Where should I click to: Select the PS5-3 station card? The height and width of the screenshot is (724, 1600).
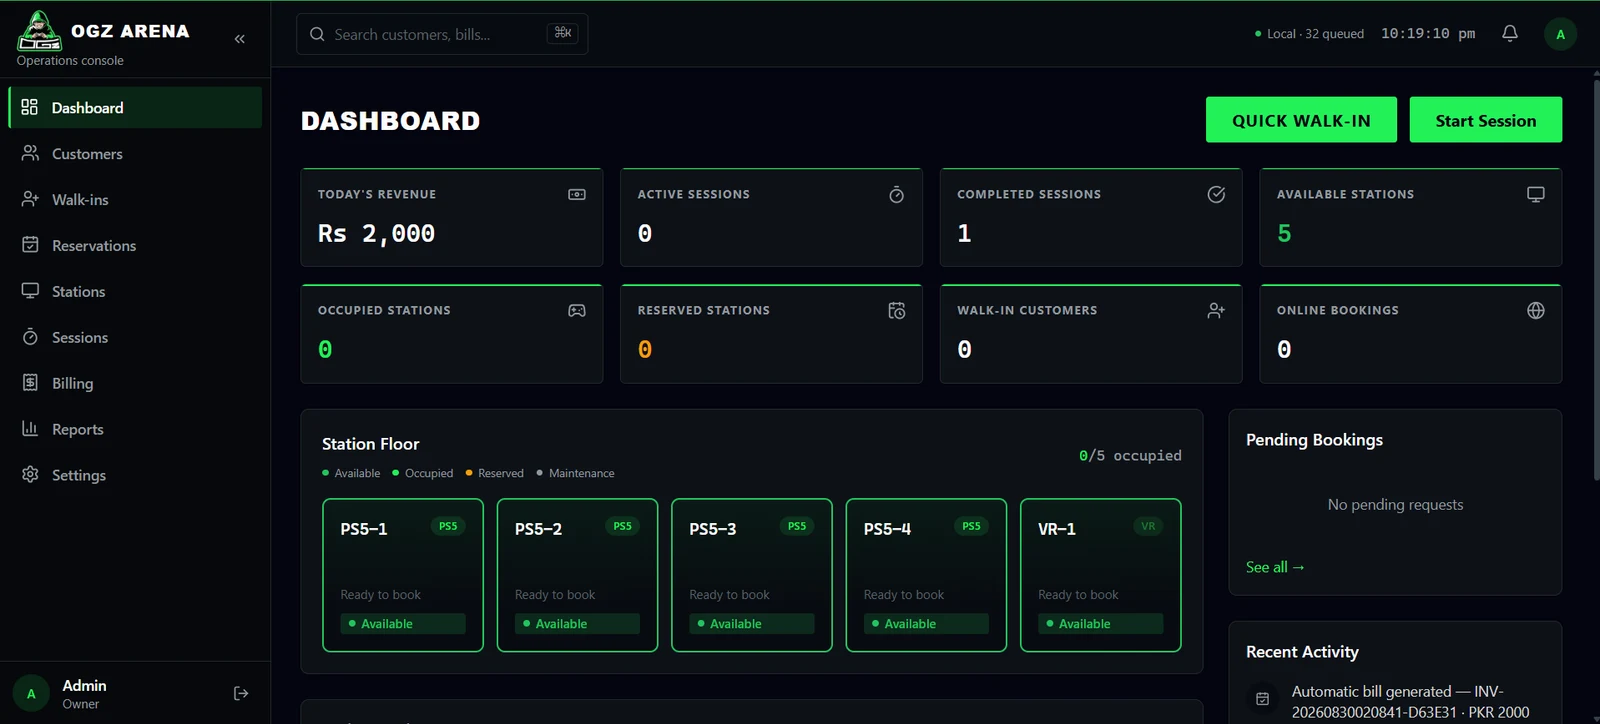pyautogui.click(x=752, y=575)
